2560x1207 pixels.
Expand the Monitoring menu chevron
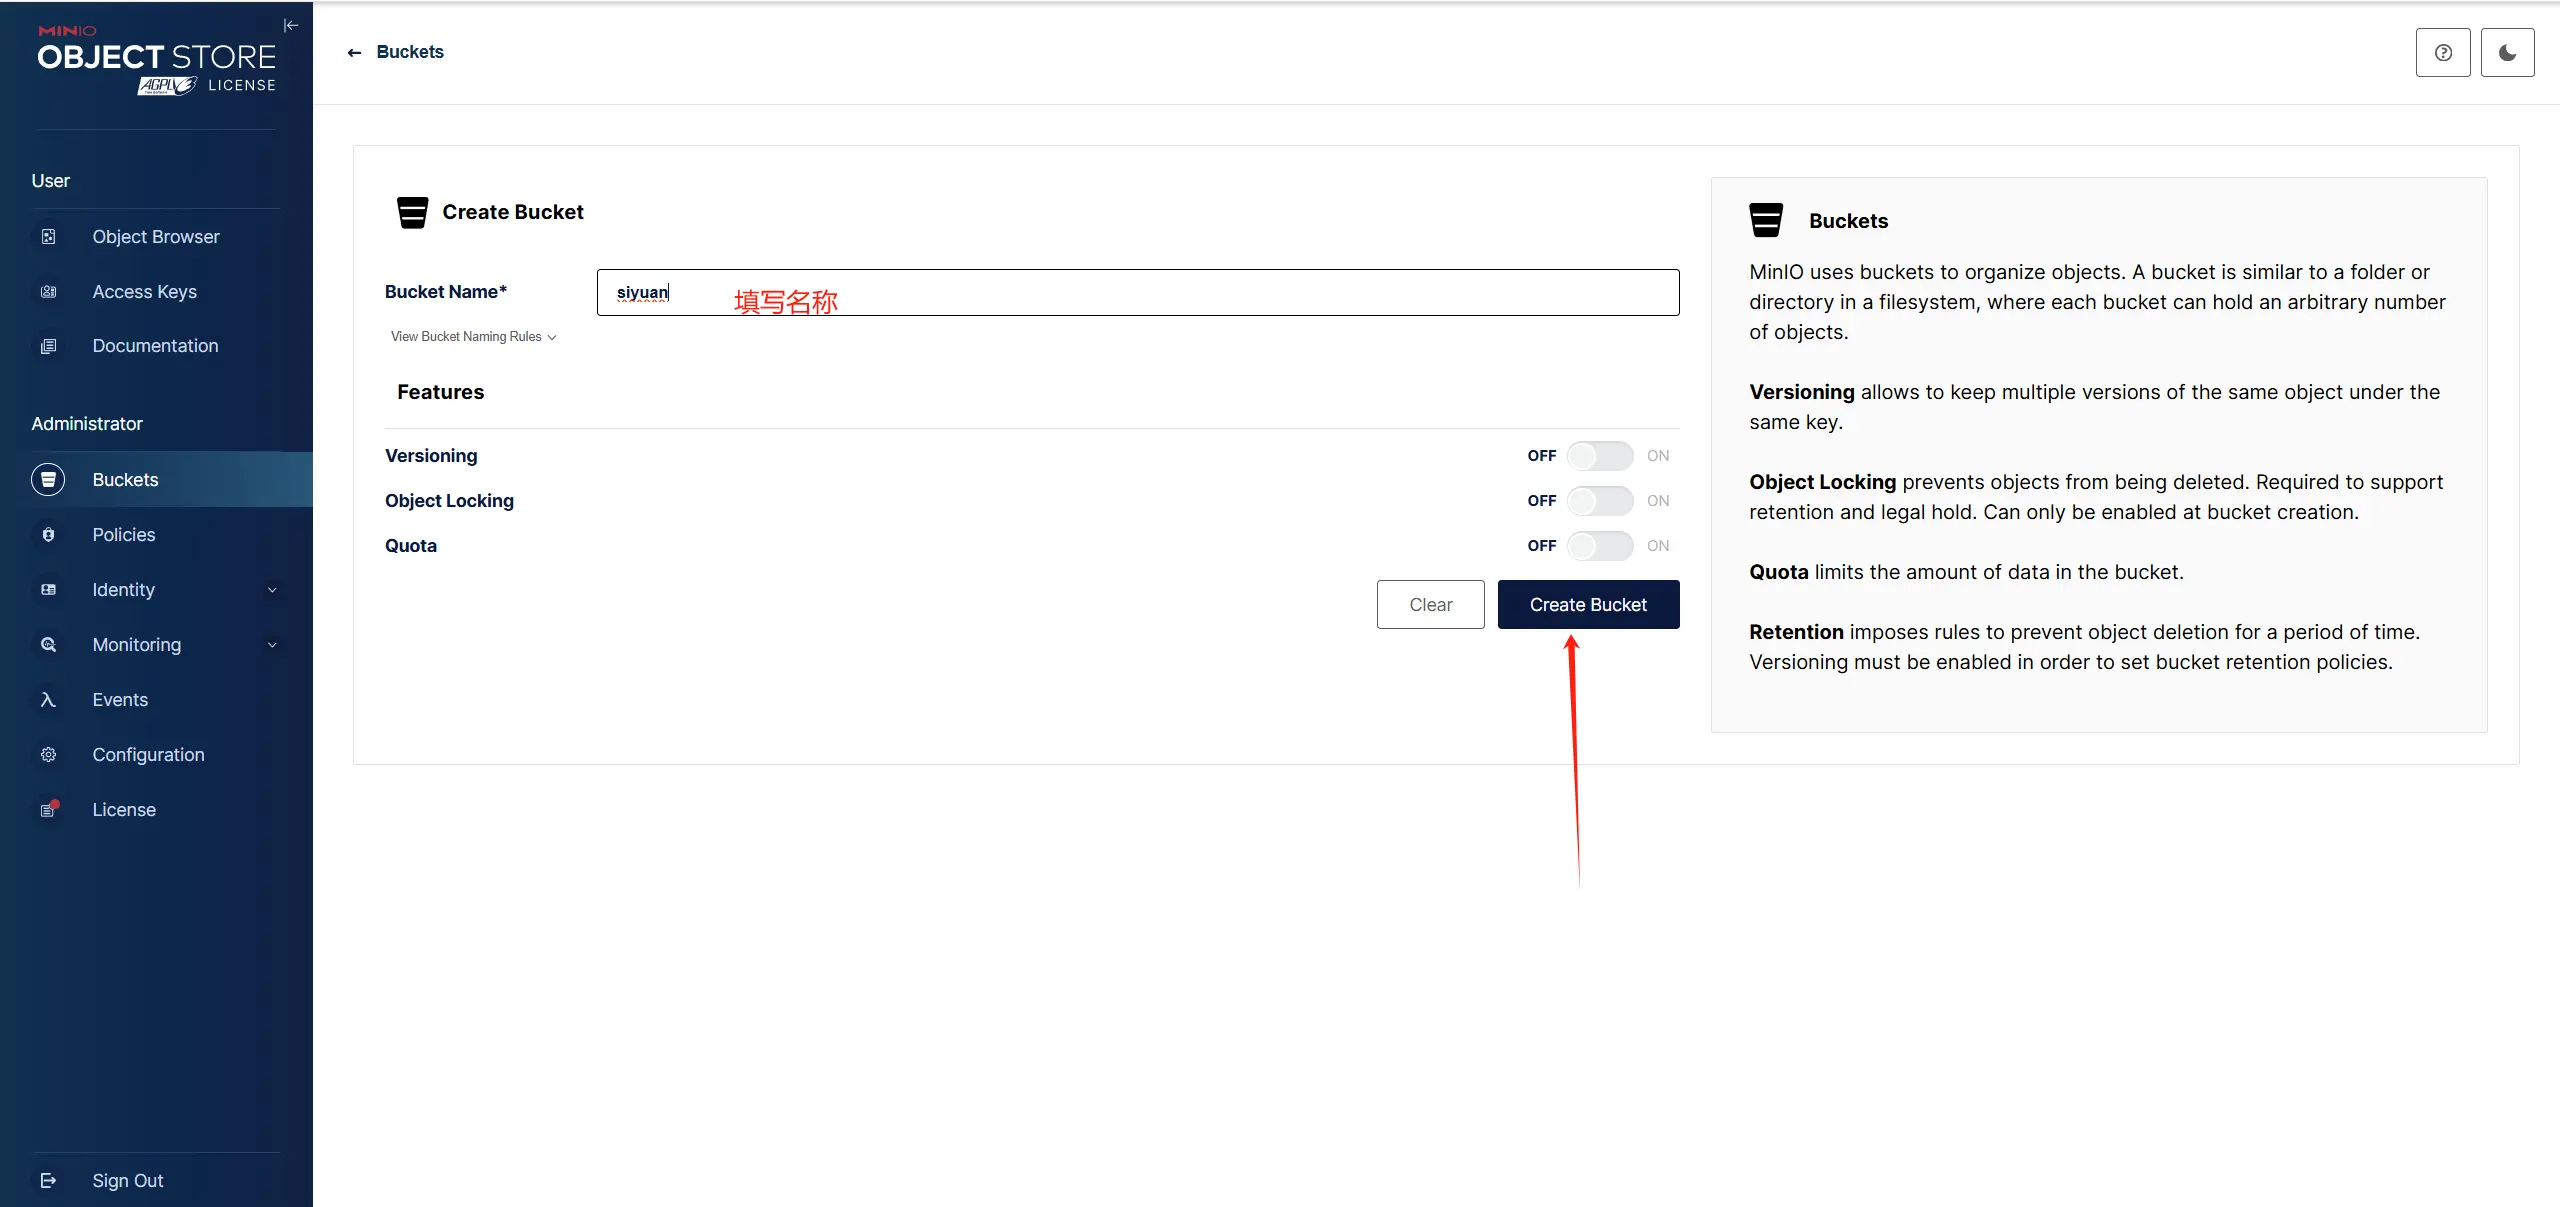pos(272,645)
